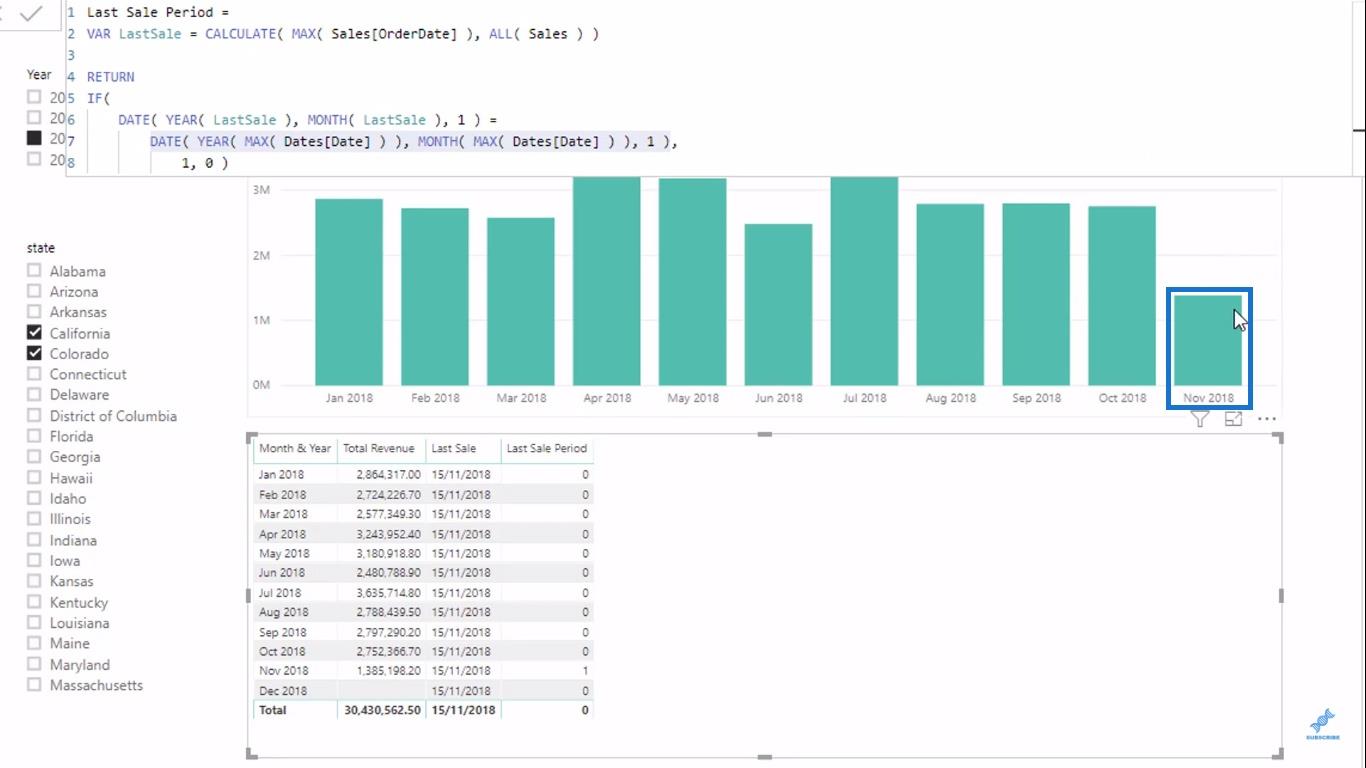Check the Idaho state checkbox
1366x768 pixels.
[35, 498]
